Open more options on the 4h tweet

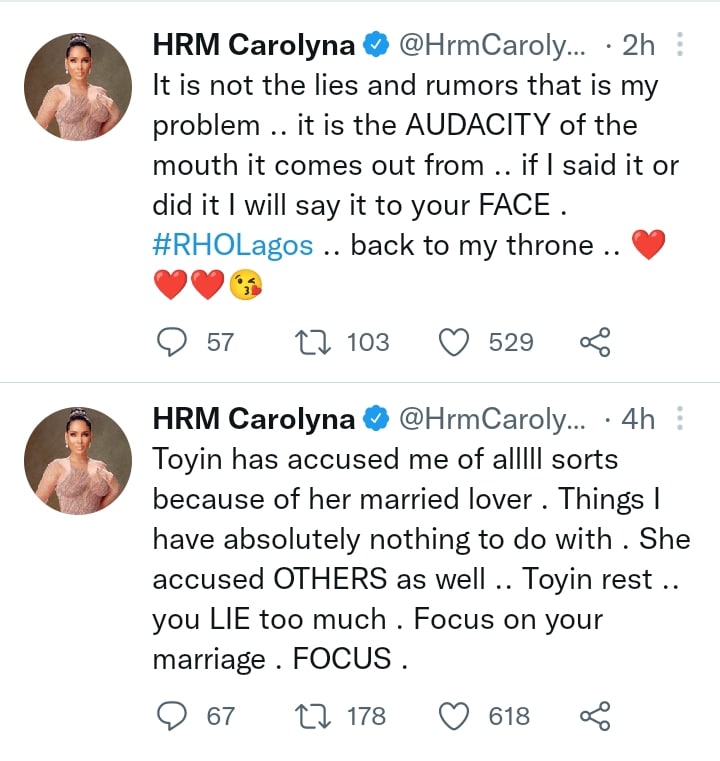(681, 418)
